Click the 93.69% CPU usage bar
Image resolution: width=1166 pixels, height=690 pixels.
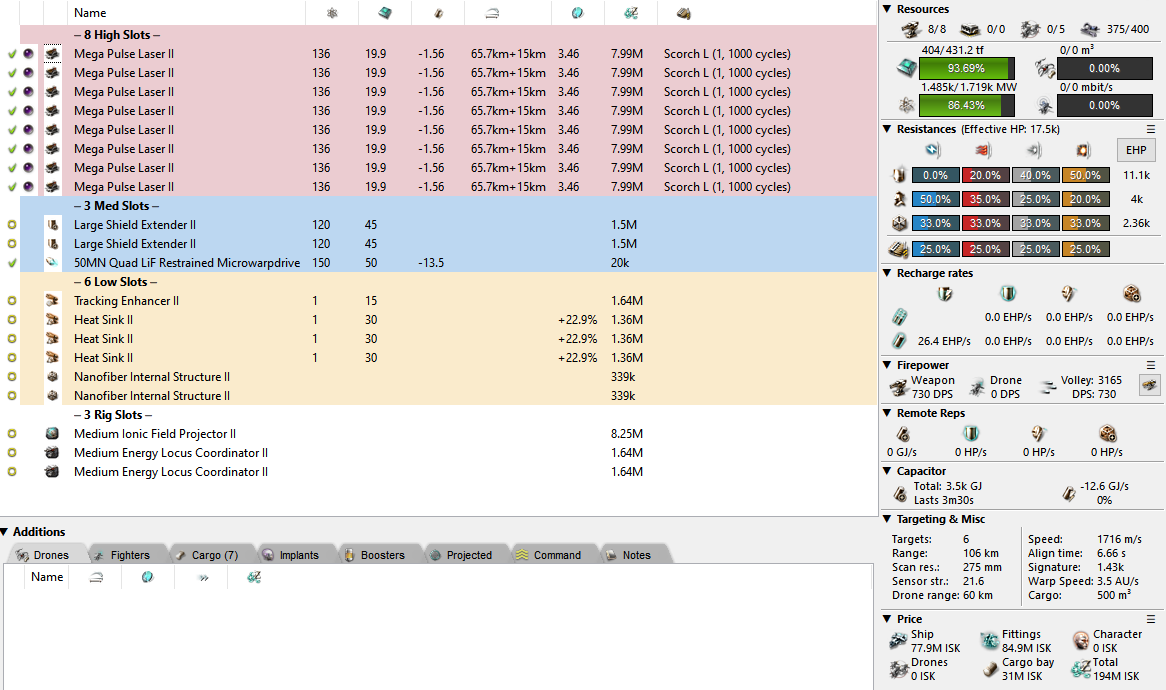click(965, 69)
